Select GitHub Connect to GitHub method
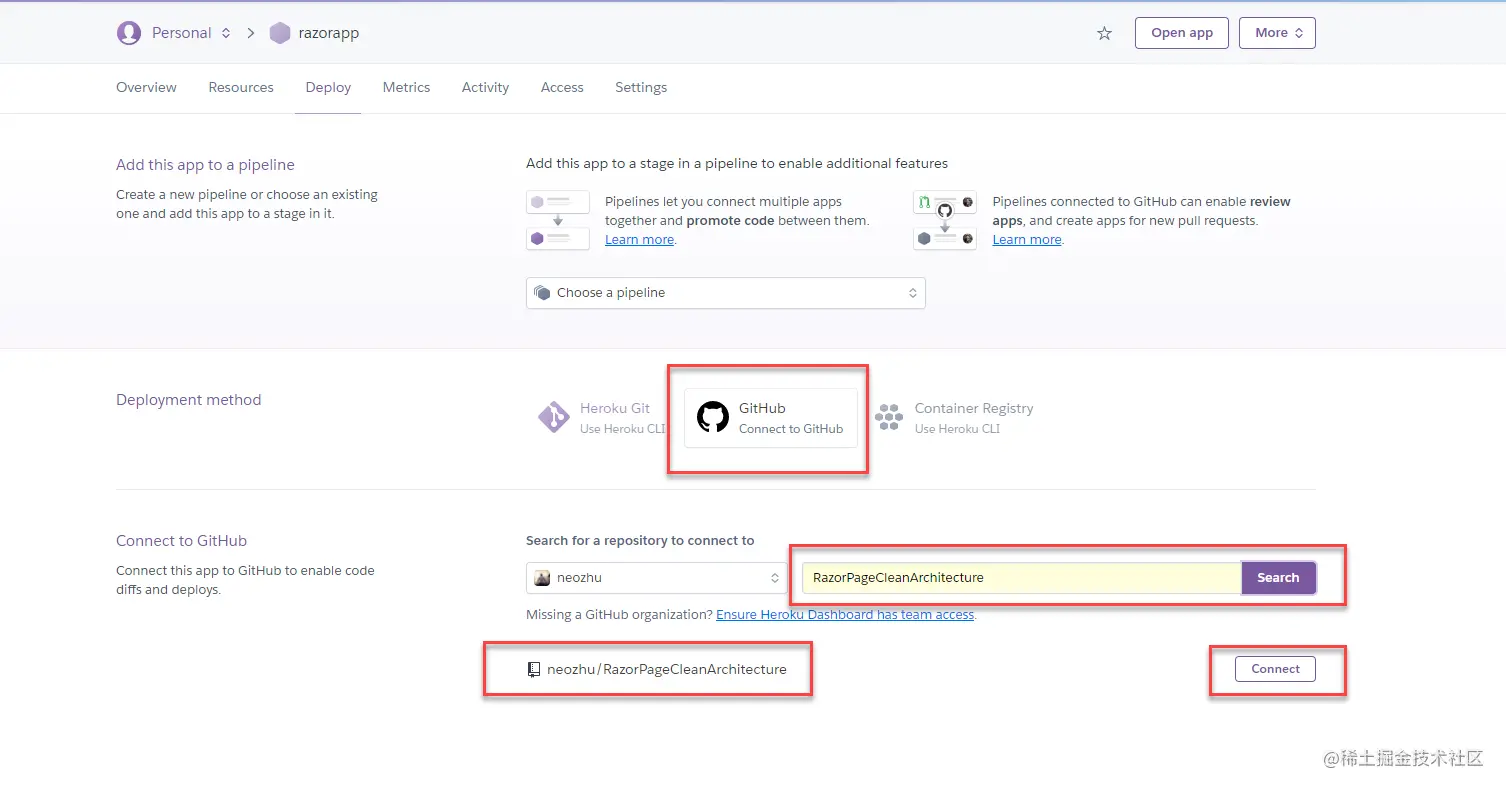The height and width of the screenshot is (791, 1506). 771,417
